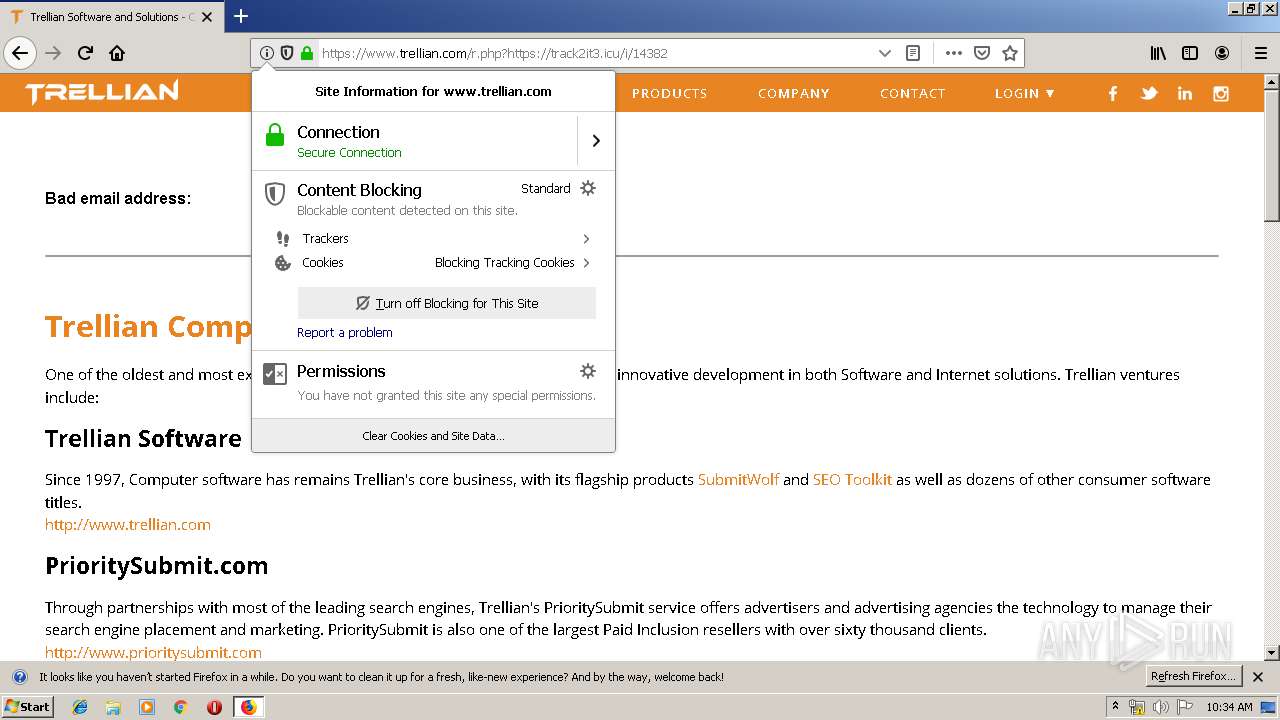The width and height of the screenshot is (1280, 720).
Task: Open Permissions settings gear
Action: pos(588,371)
